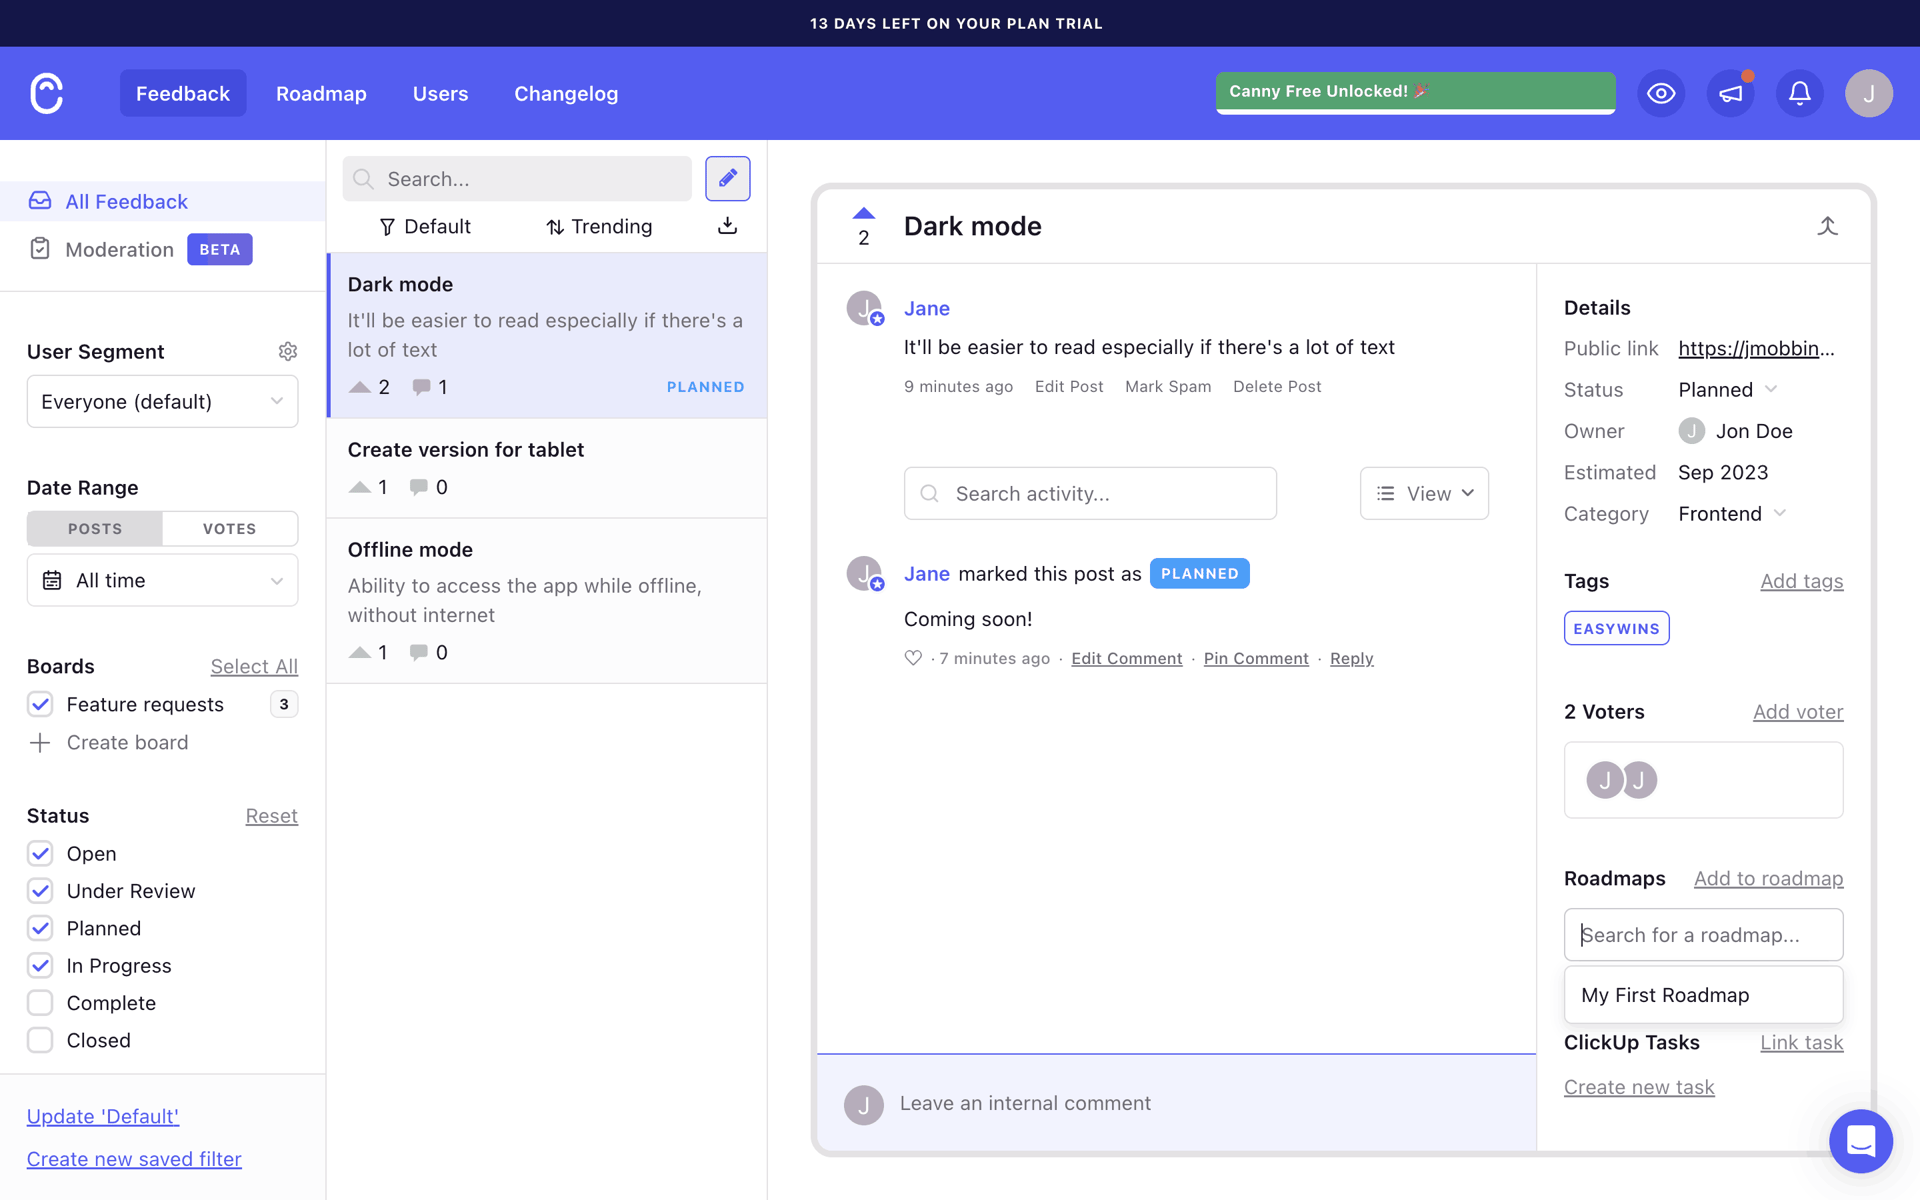This screenshot has height=1200, width=1920.
Task: Click the Offline mode comment count icon
Action: point(419,652)
